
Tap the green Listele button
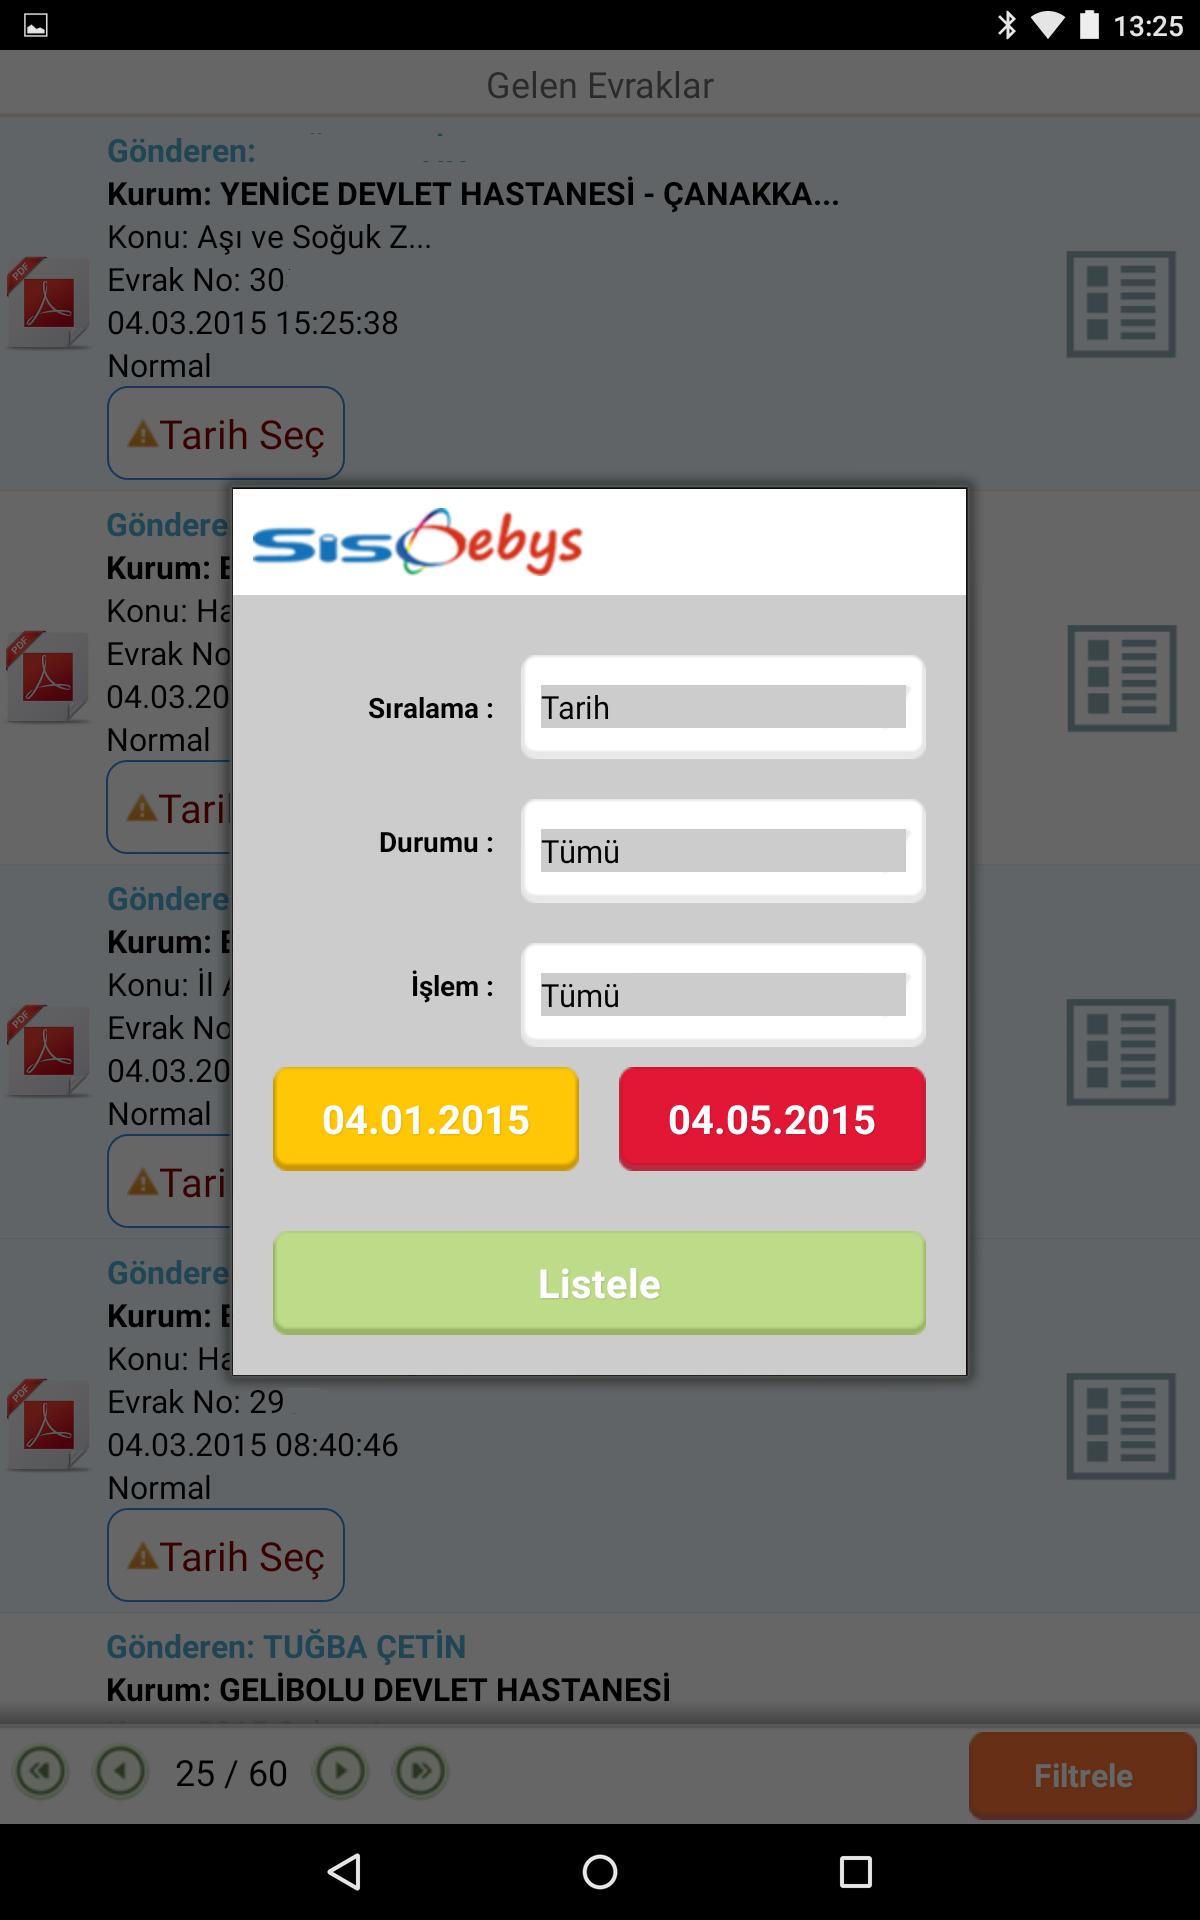coord(599,1283)
